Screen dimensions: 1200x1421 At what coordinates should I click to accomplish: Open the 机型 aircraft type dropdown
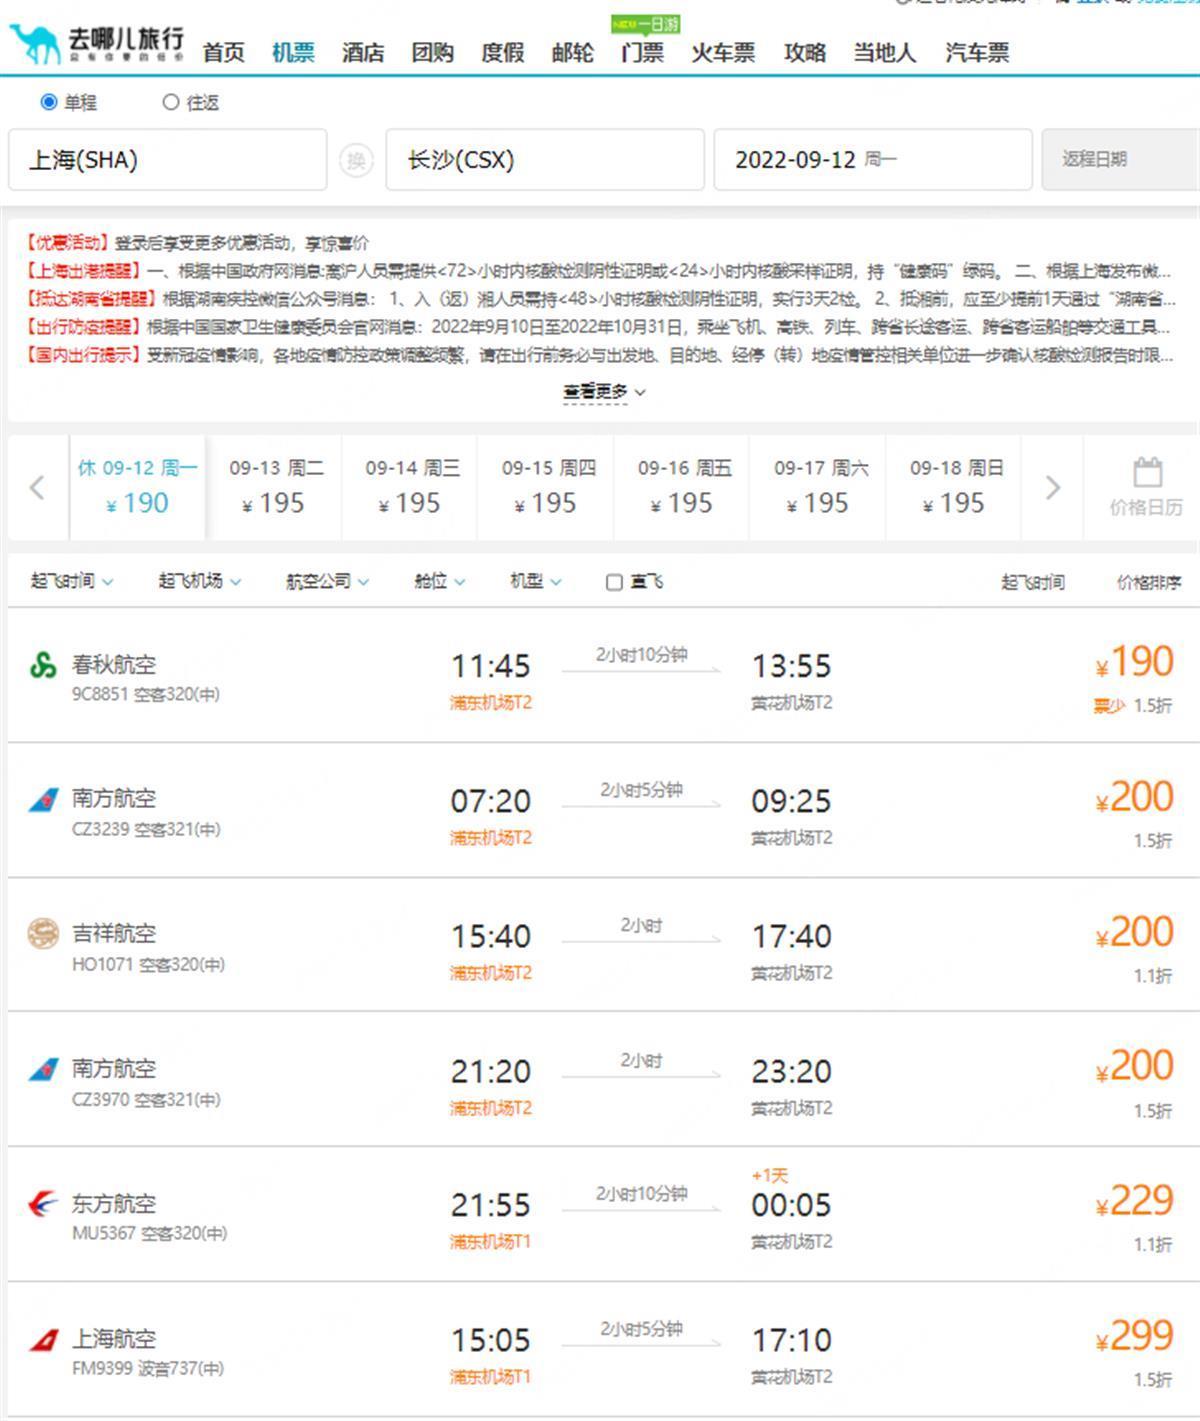click(x=536, y=581)
